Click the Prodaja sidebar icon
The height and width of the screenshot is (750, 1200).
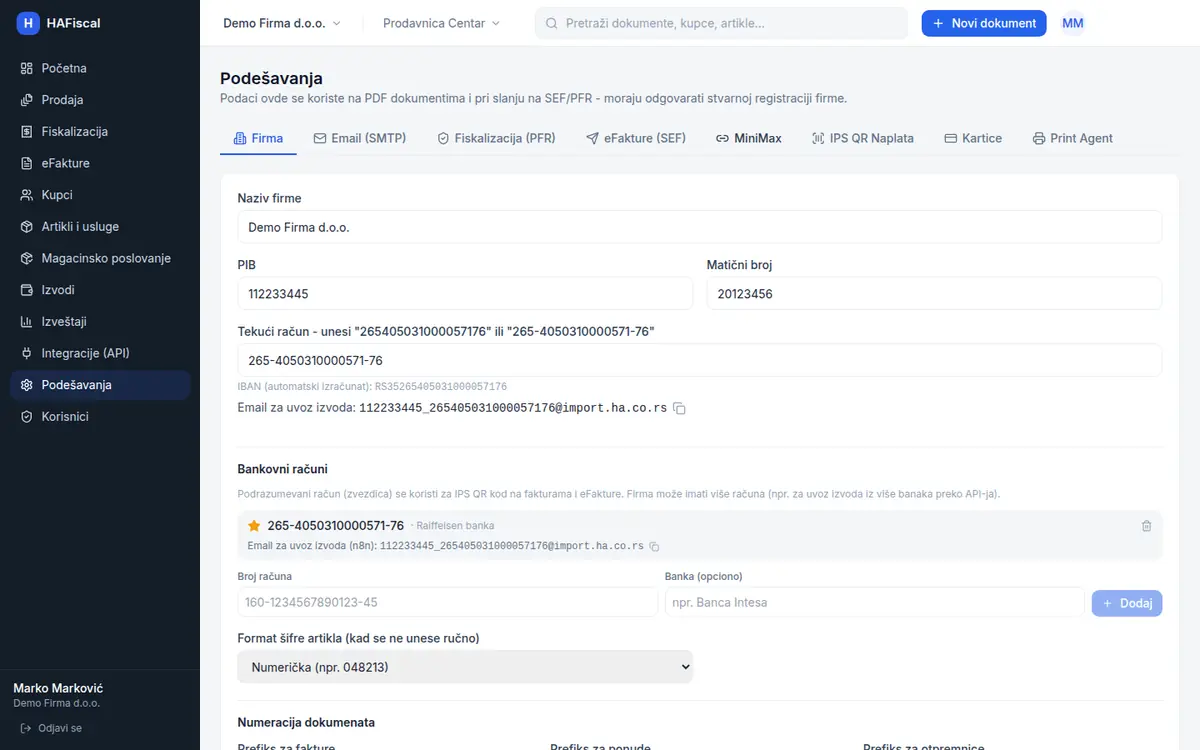point(27,100)
